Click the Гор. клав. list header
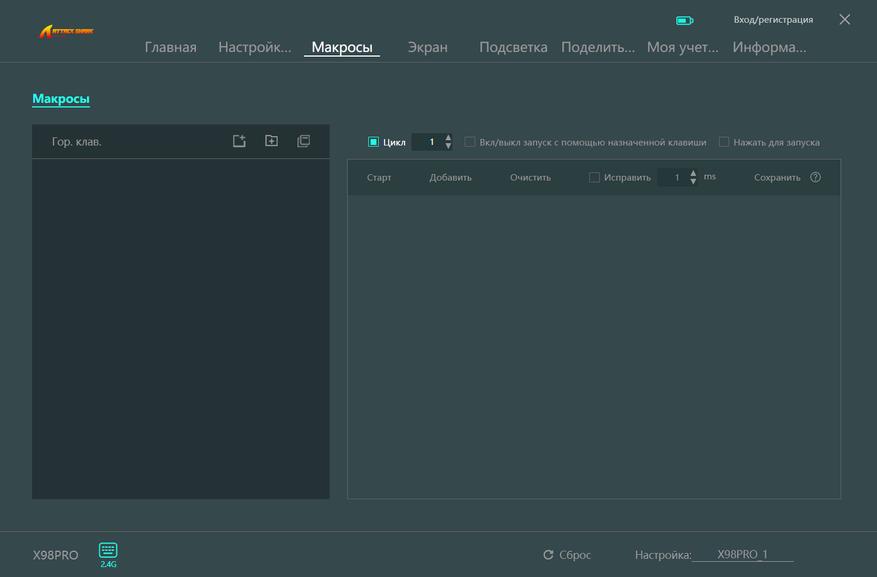The image size is (877, 577). (77, 141)
